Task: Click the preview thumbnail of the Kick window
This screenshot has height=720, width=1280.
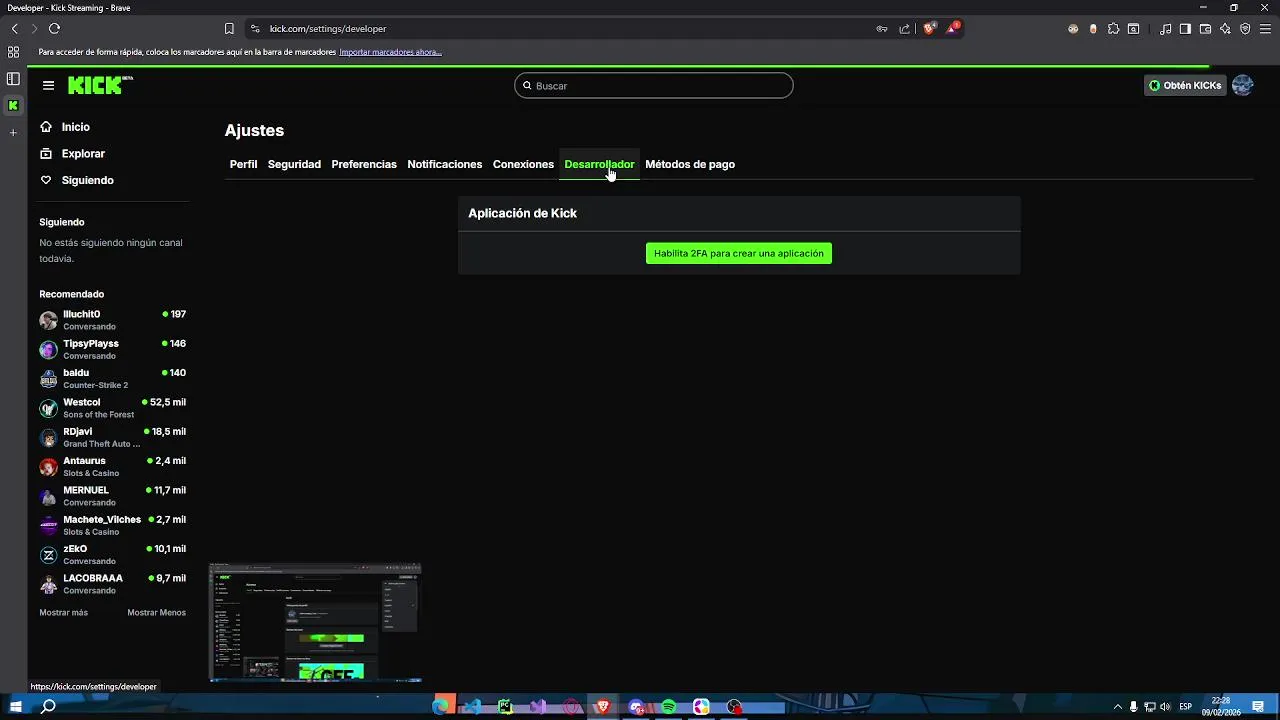Action: point(315,622)
